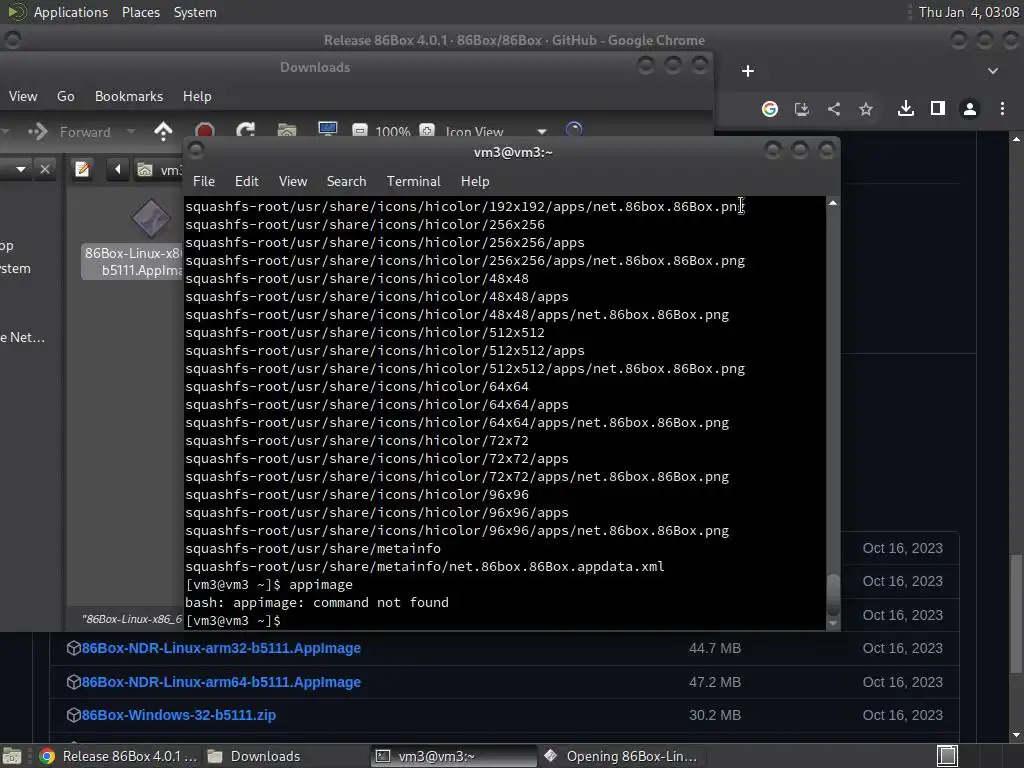Viewport: 1024px width, 768px height.
Task: Download 86Box-NDR-Linux-arm32-b5111.AppImage
Action: coord(221,648)
